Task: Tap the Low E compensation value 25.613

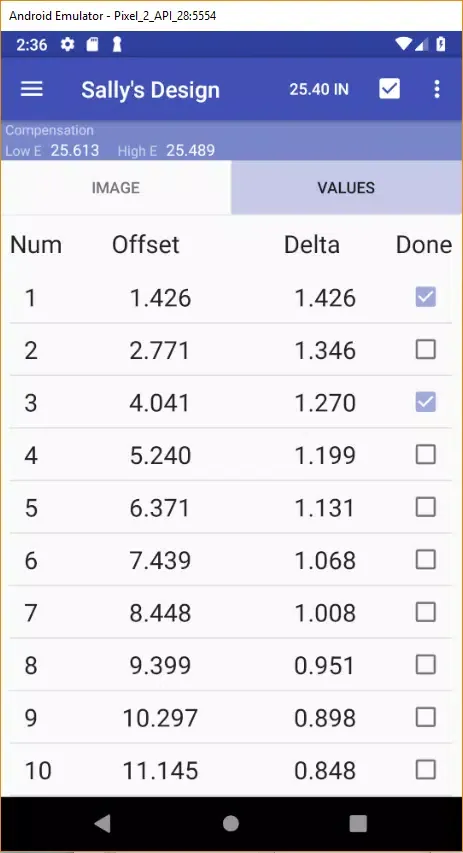Action: (x=75, y=151)
